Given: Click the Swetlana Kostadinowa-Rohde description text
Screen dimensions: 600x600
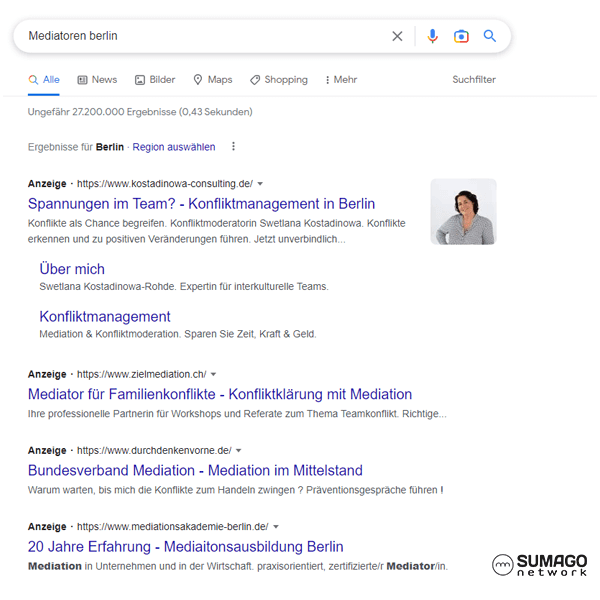Looking at the screenshot, I should pos(184,287).
